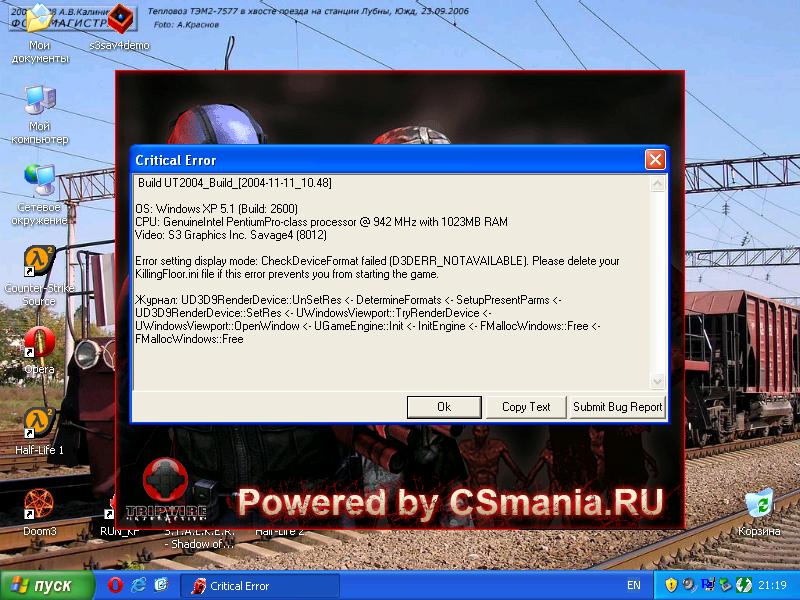The width and height of the screenshot is (800, 600).
Task: Open the пуск Start menu
Action: click(47, 585)
